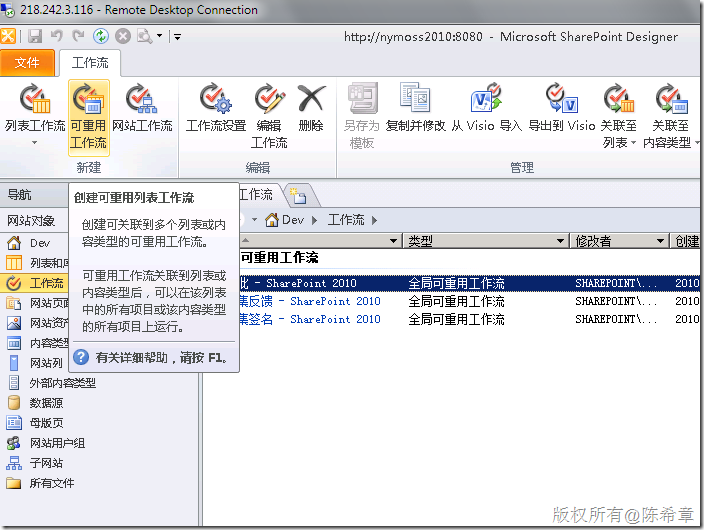Click the Save icon in quick access toolbar
This screenshot has width=704, height=530.
pyautogui.click(x=35, y=36)
